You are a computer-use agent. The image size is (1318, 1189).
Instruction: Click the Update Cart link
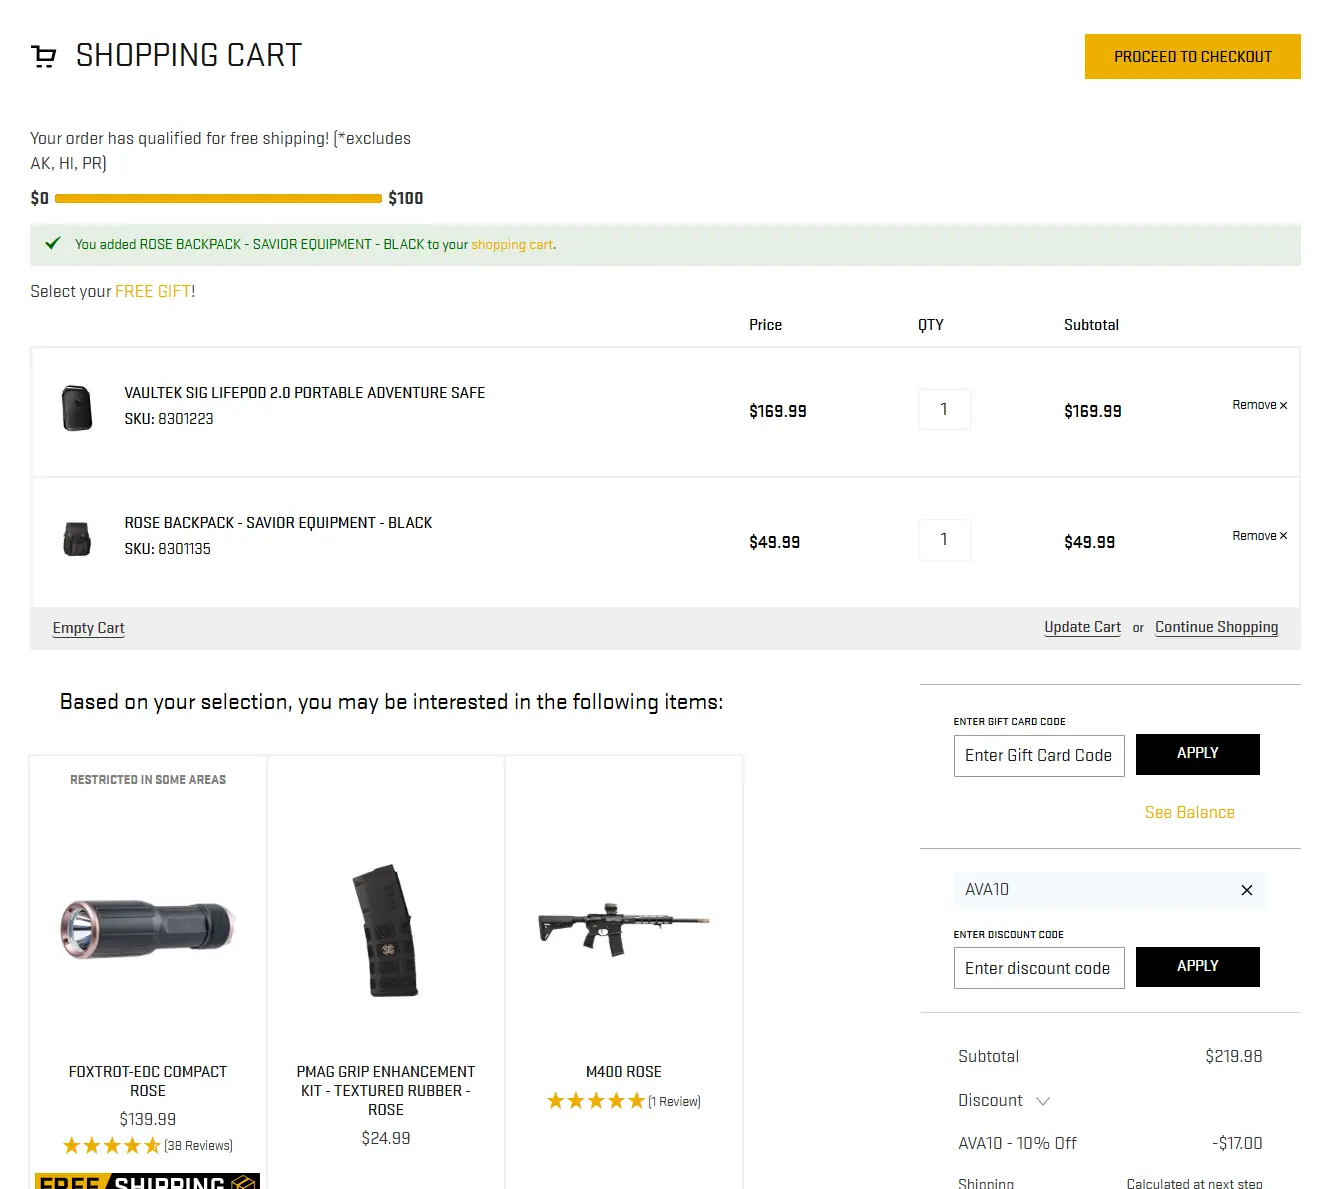(x=1082, y=627)
